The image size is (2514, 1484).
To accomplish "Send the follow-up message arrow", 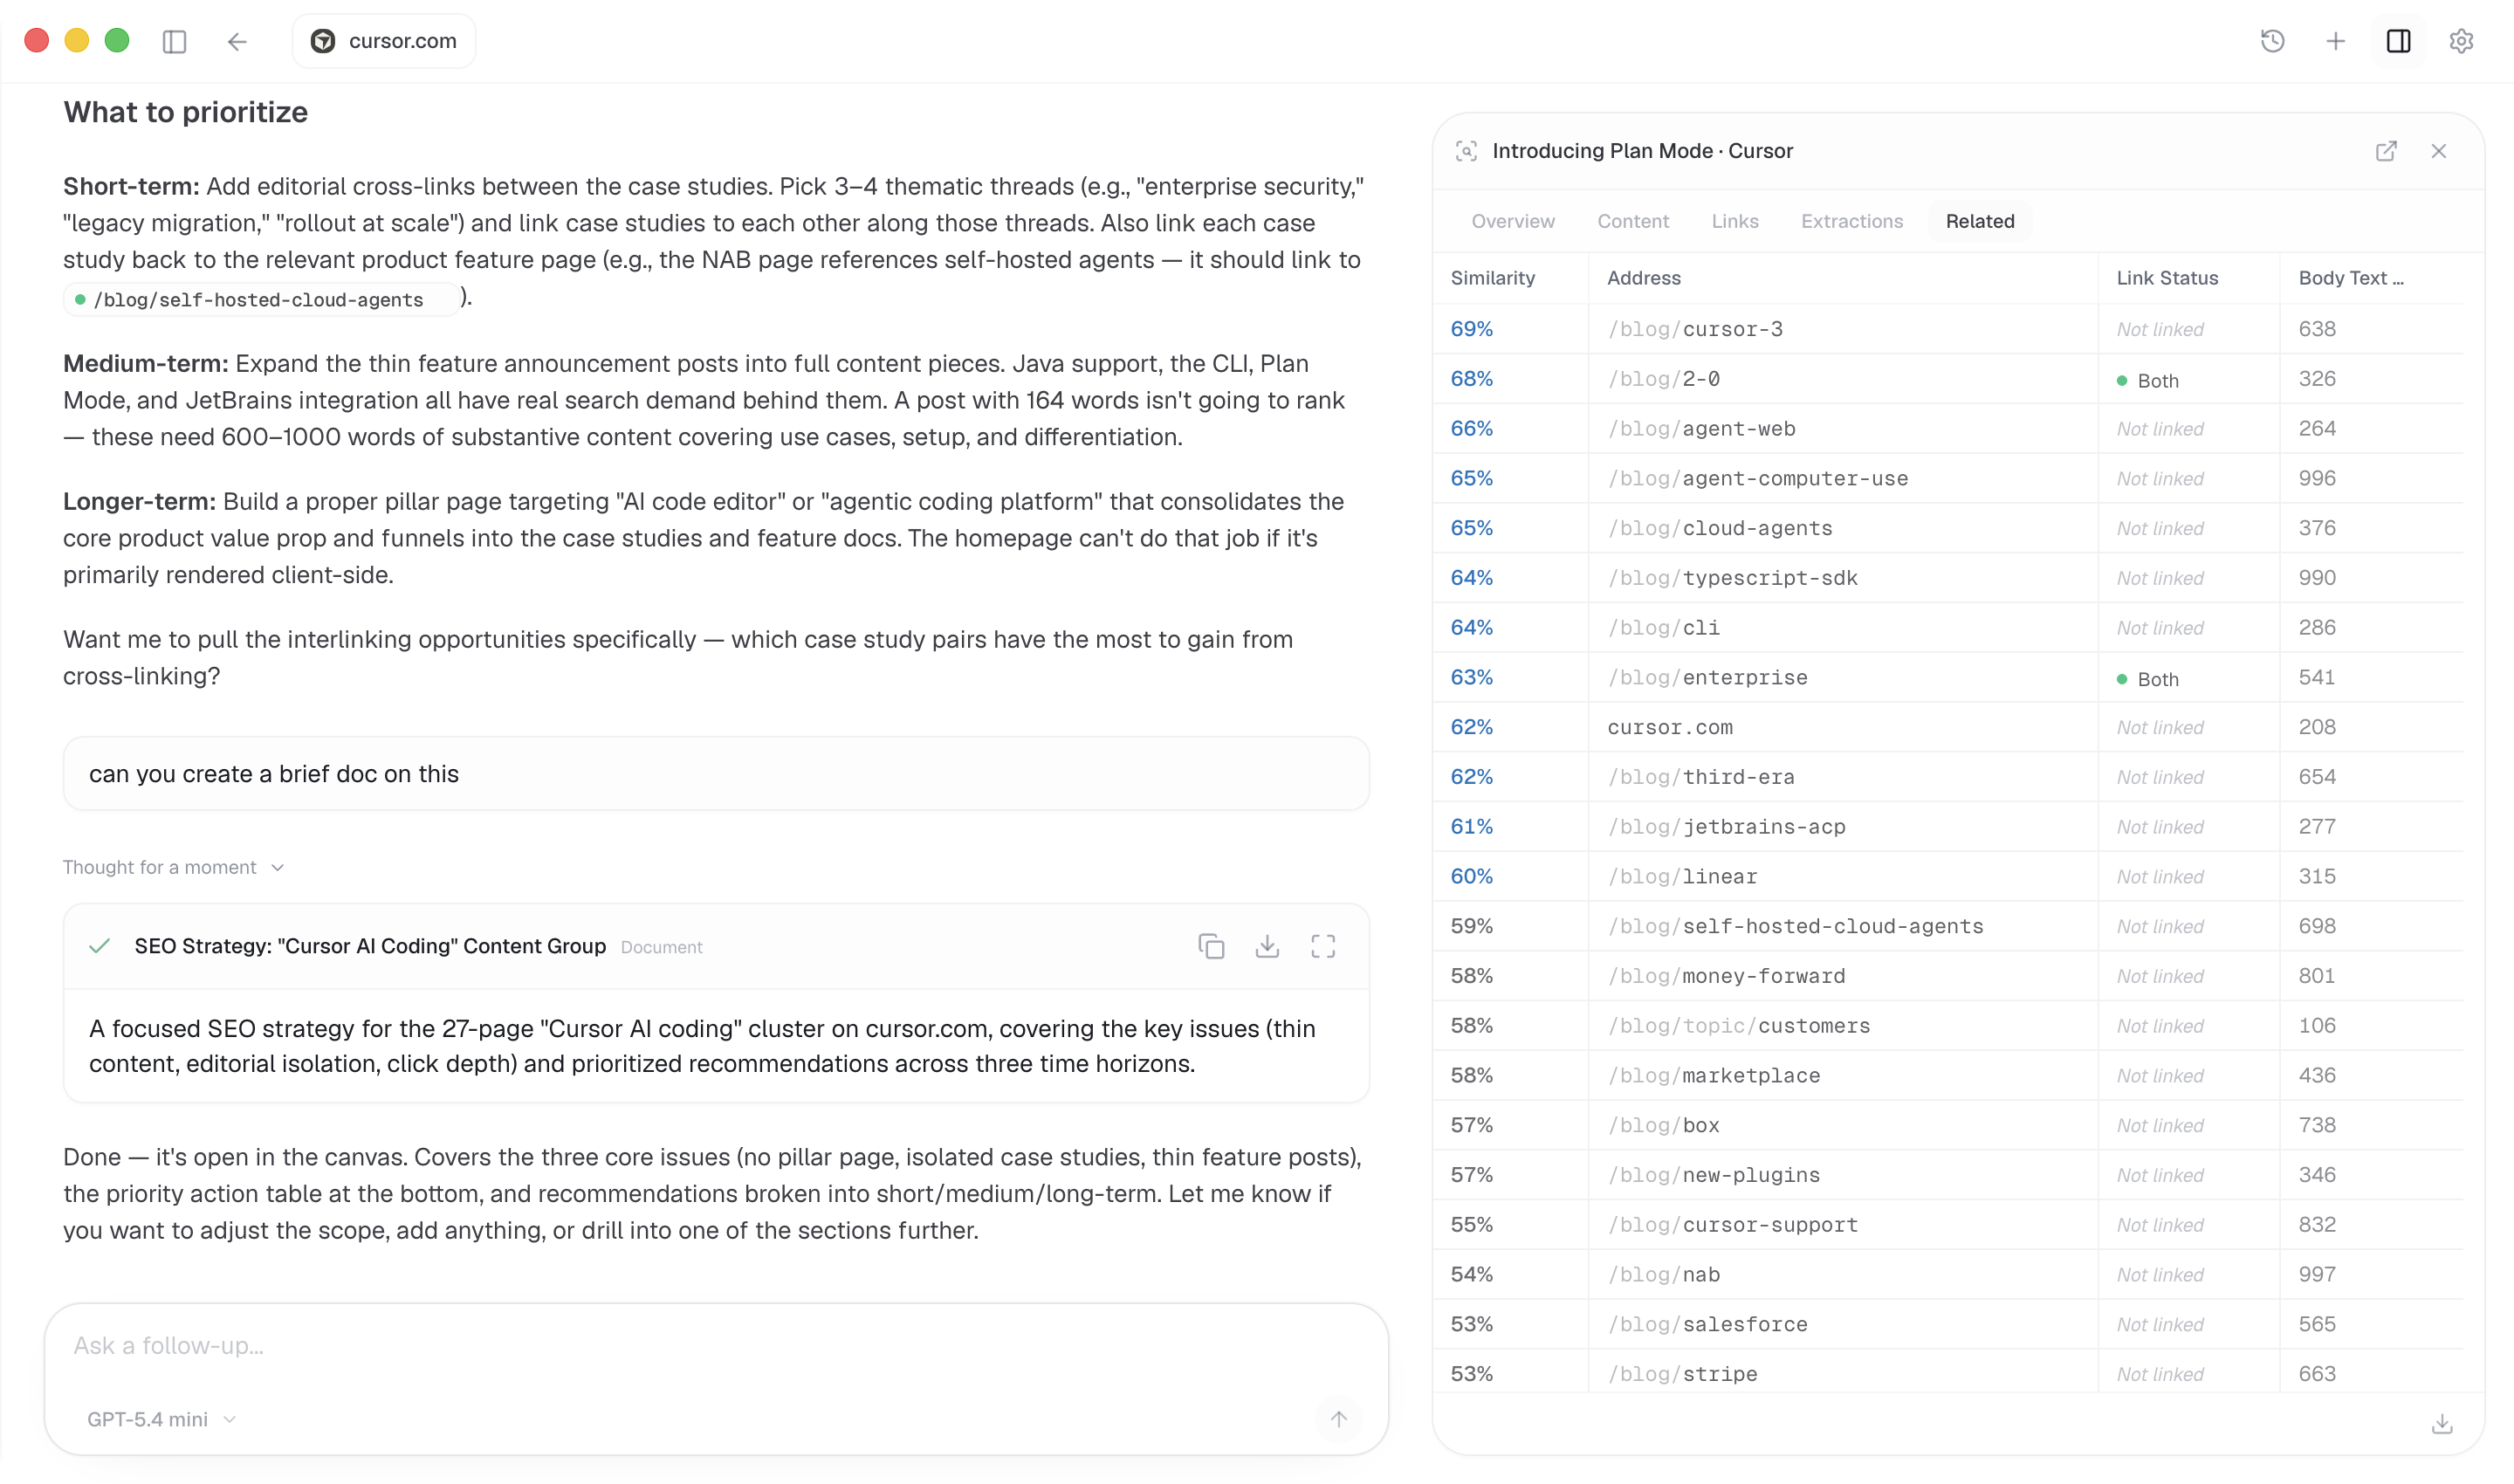I will [x=1339, y=1418].
